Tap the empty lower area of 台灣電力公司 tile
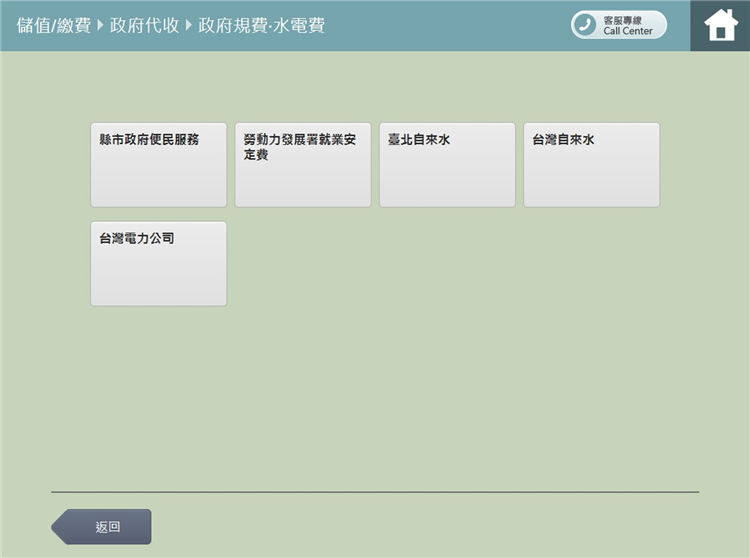 pos(159,277)
